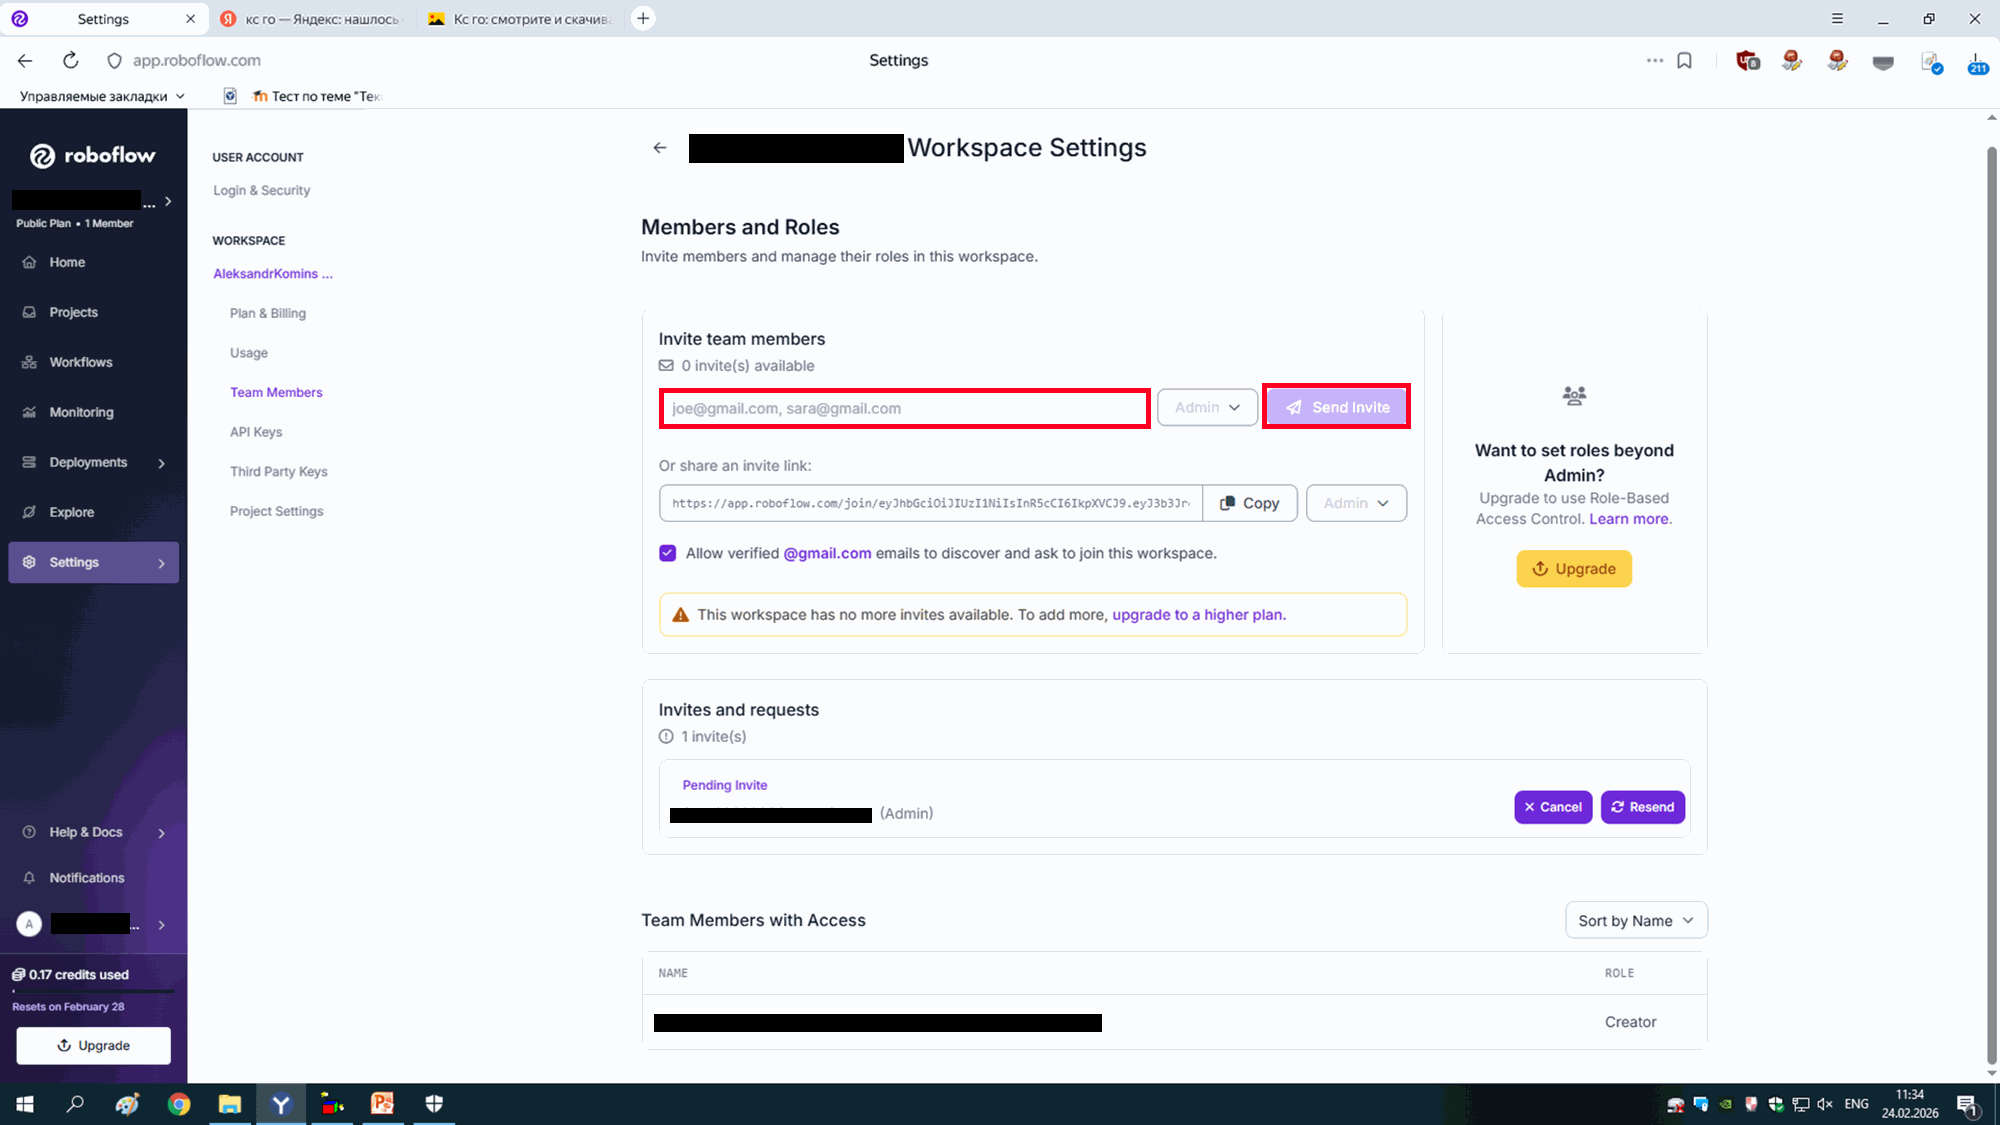Image resolution: width=2000 pixels, height=1125 pixels.
Task: Open the Управляемые закладки bookmarks dropdown
Action: coord(102,96)
